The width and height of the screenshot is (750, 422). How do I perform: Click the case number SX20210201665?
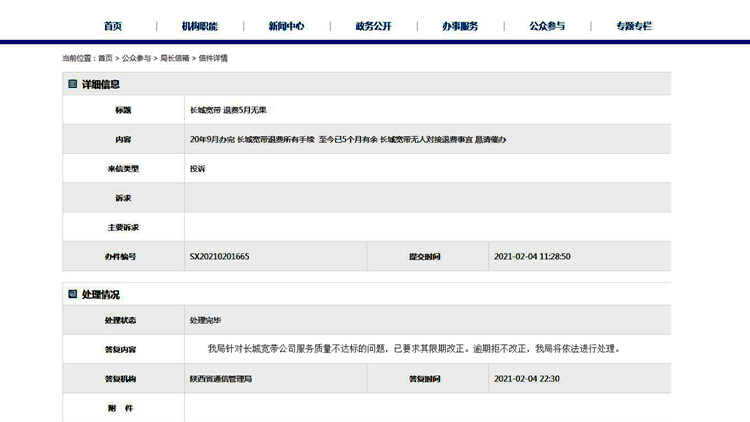(x=219, y=257)
